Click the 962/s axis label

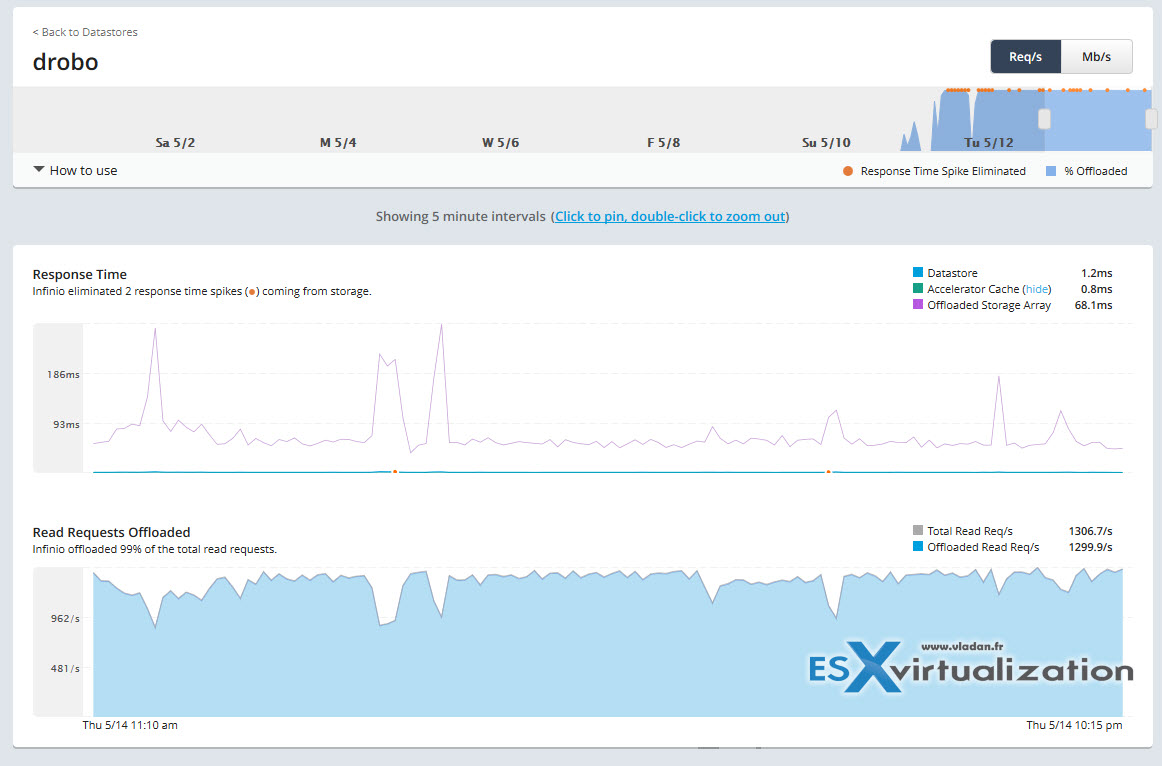(x=65, y=619)
